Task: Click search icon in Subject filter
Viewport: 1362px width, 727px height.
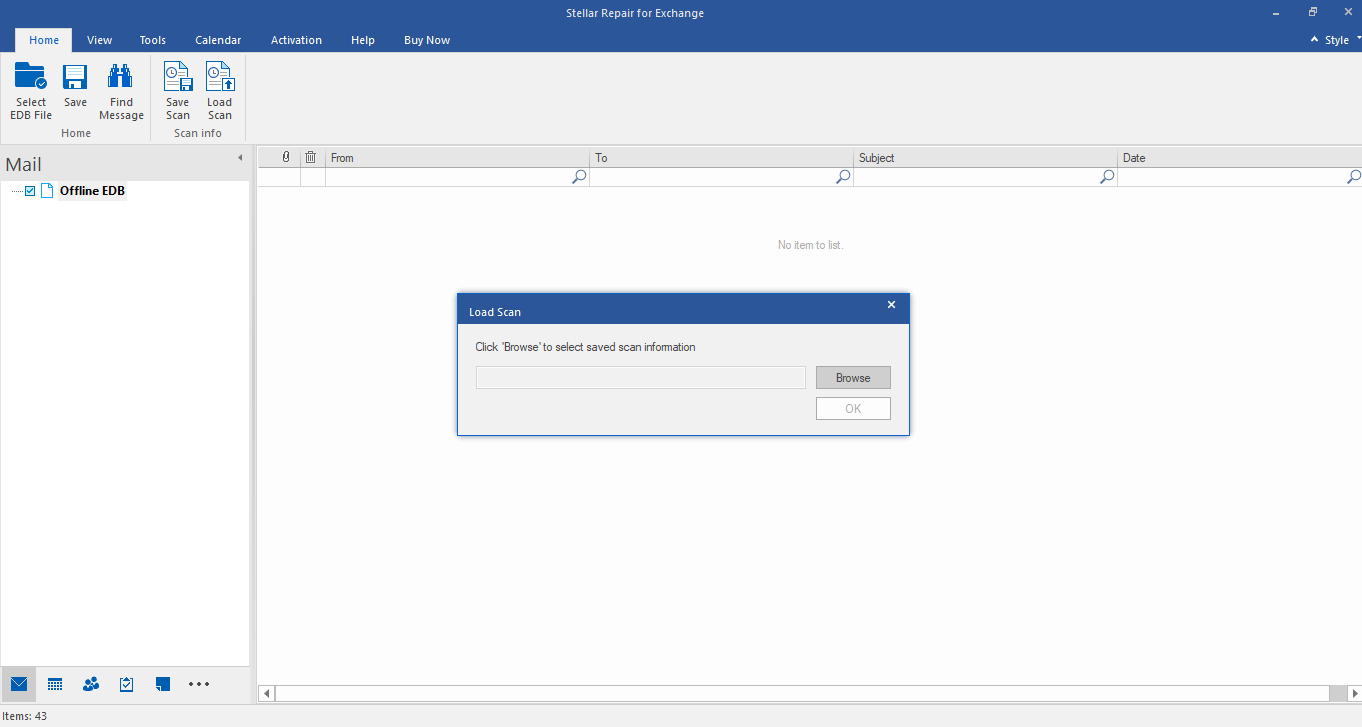Action: click(x=1107, y=177)
